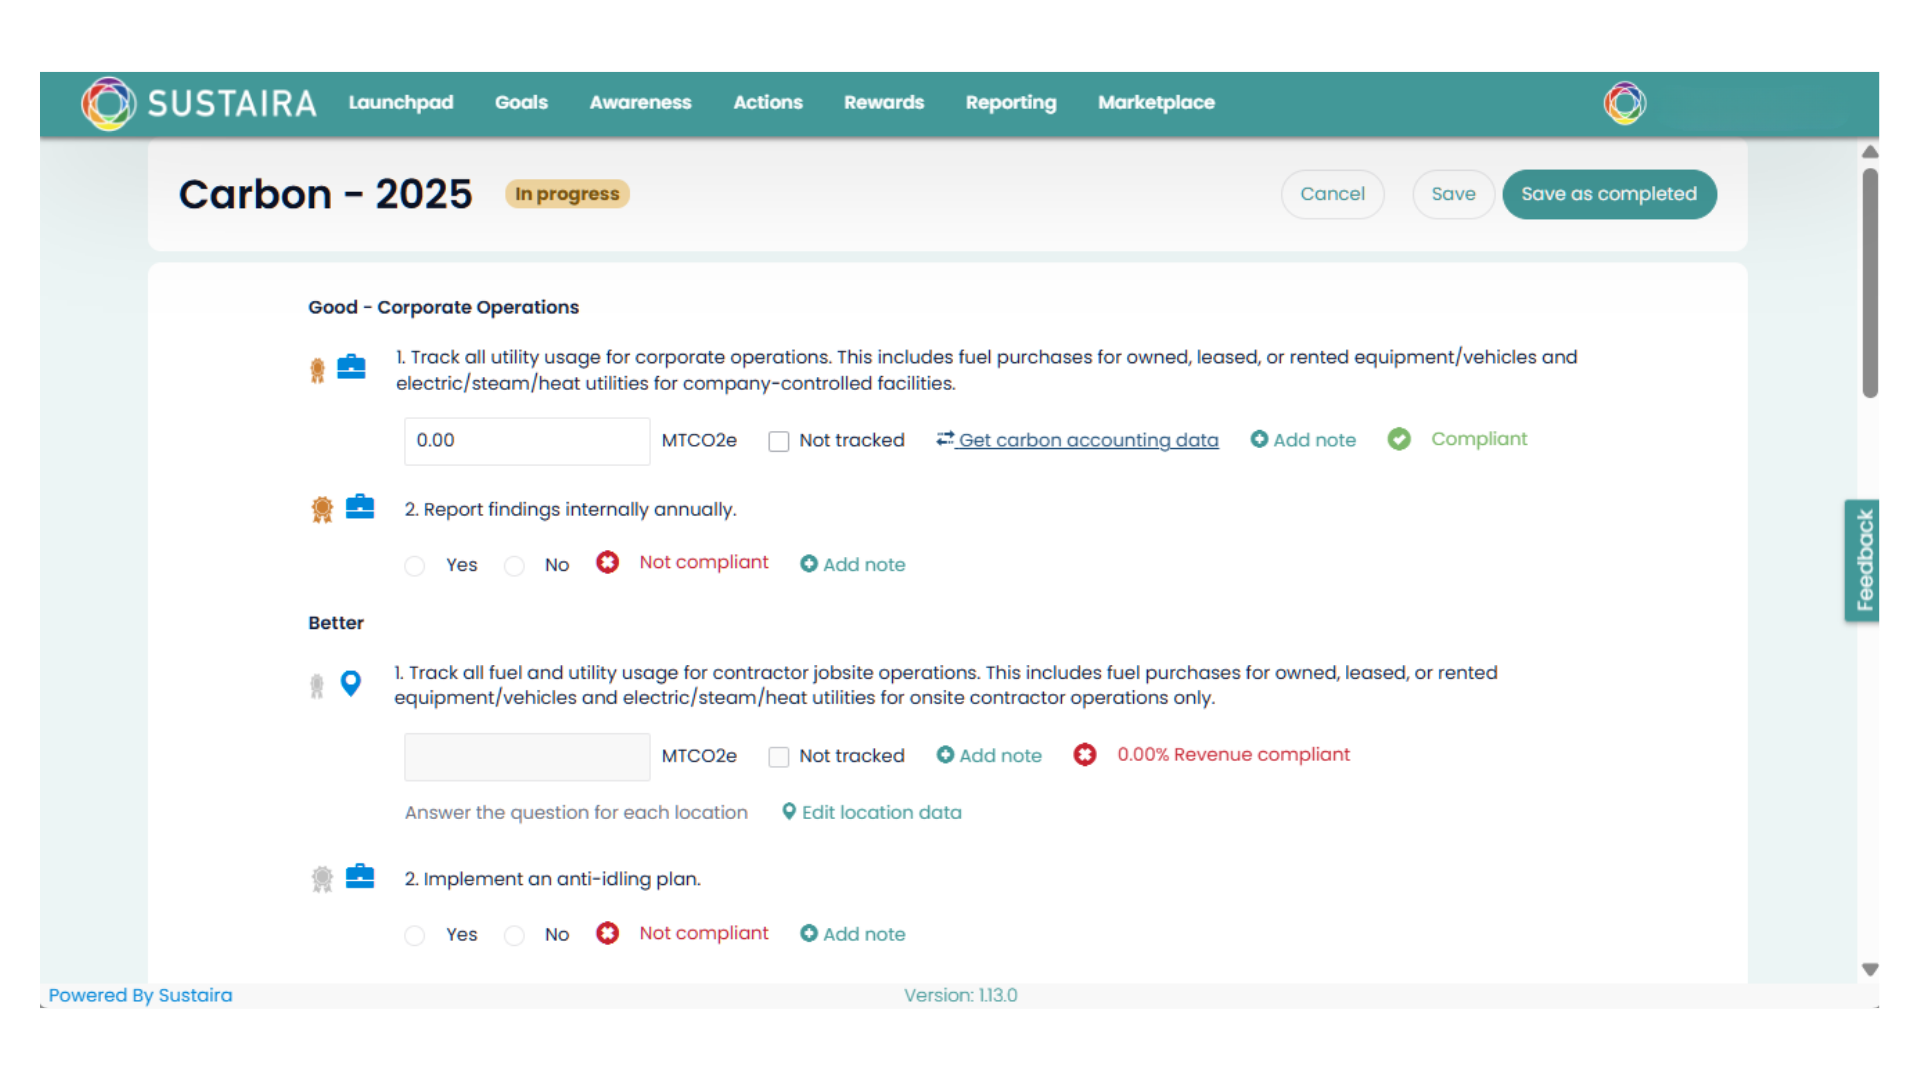
Task: Click the location pin icon beside contractor jobsite question
Action: click(x=351, y=684)
